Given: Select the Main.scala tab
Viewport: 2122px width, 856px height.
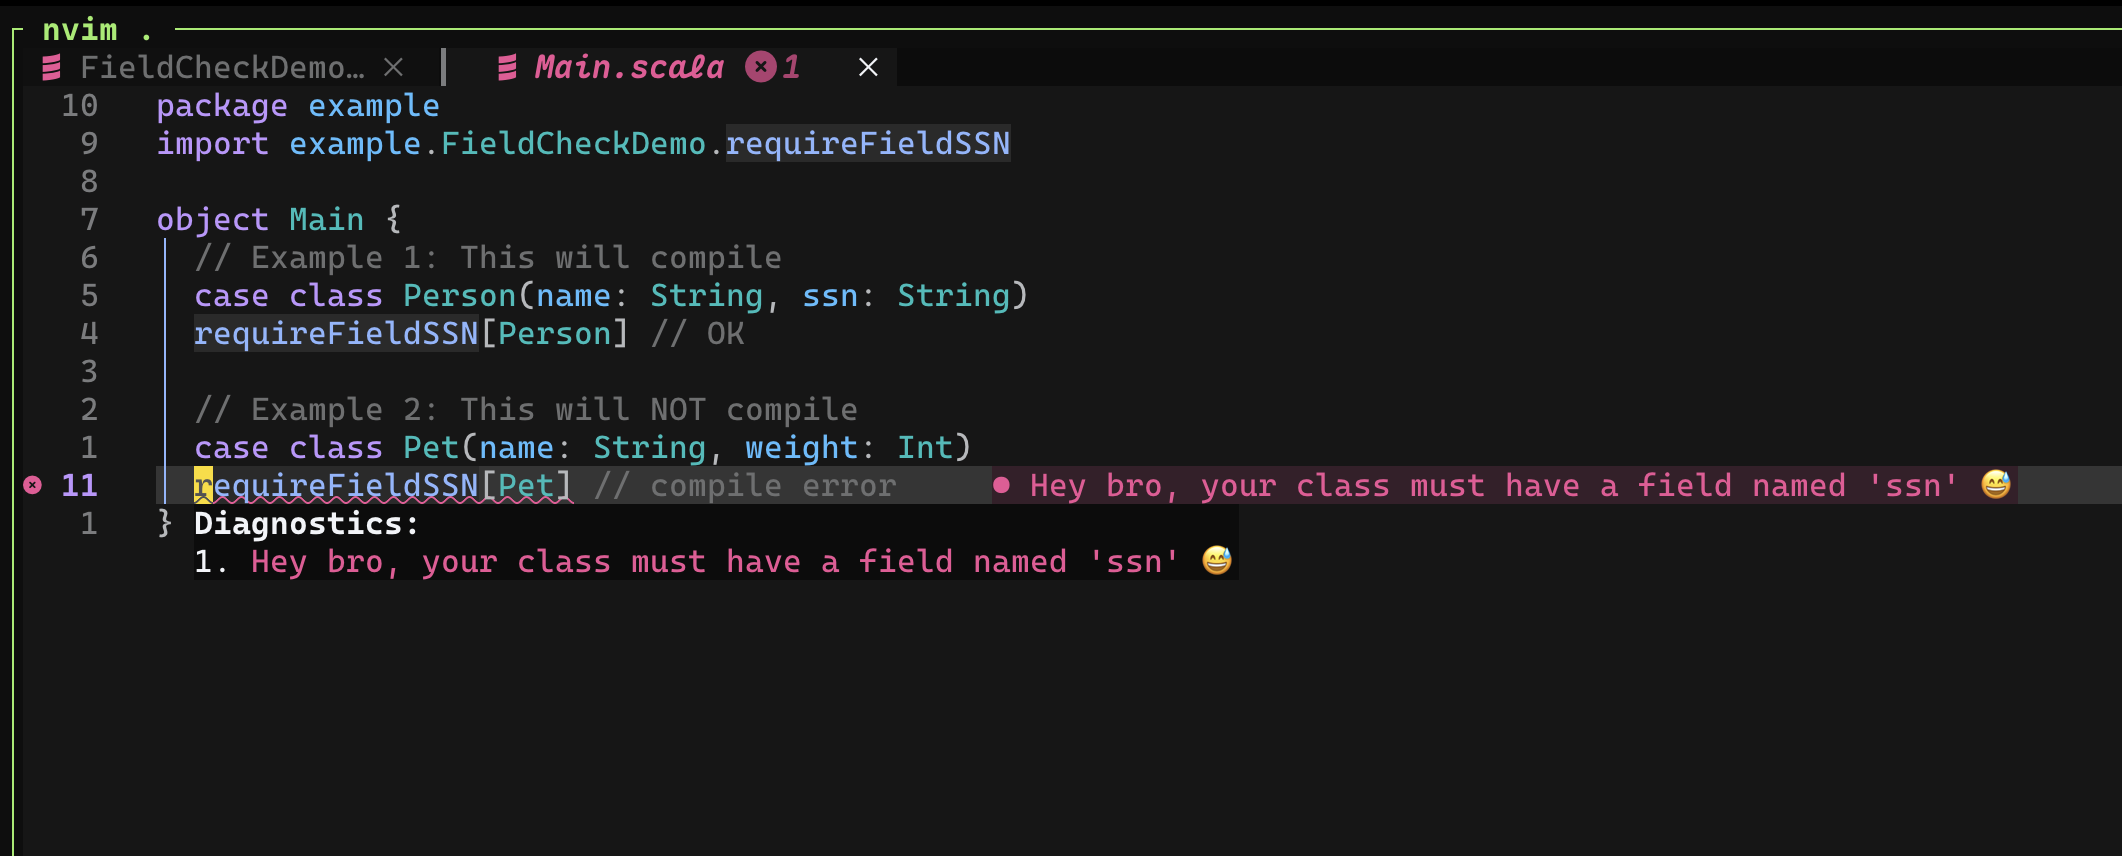Looking at the screenshot, I should tap(629, 67).
